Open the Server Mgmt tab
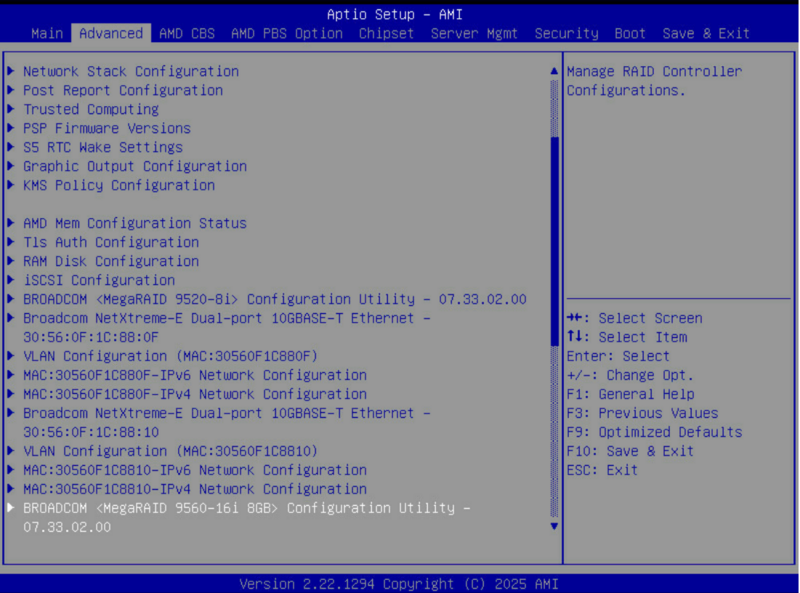 (x=474, y=34)
